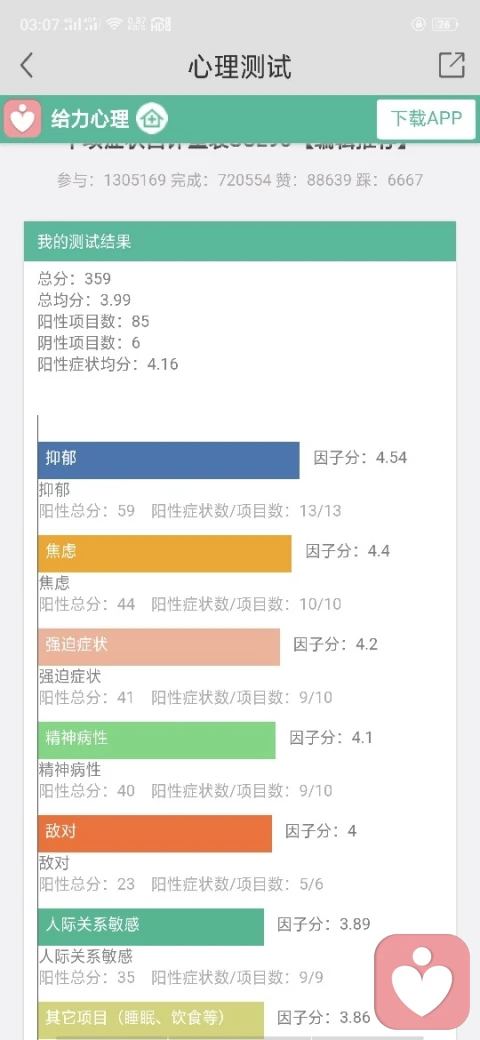Screen dimensions: 480x1040
Task: Select the red-orange 敌对 factor bar
Action: tap(154, 834)
